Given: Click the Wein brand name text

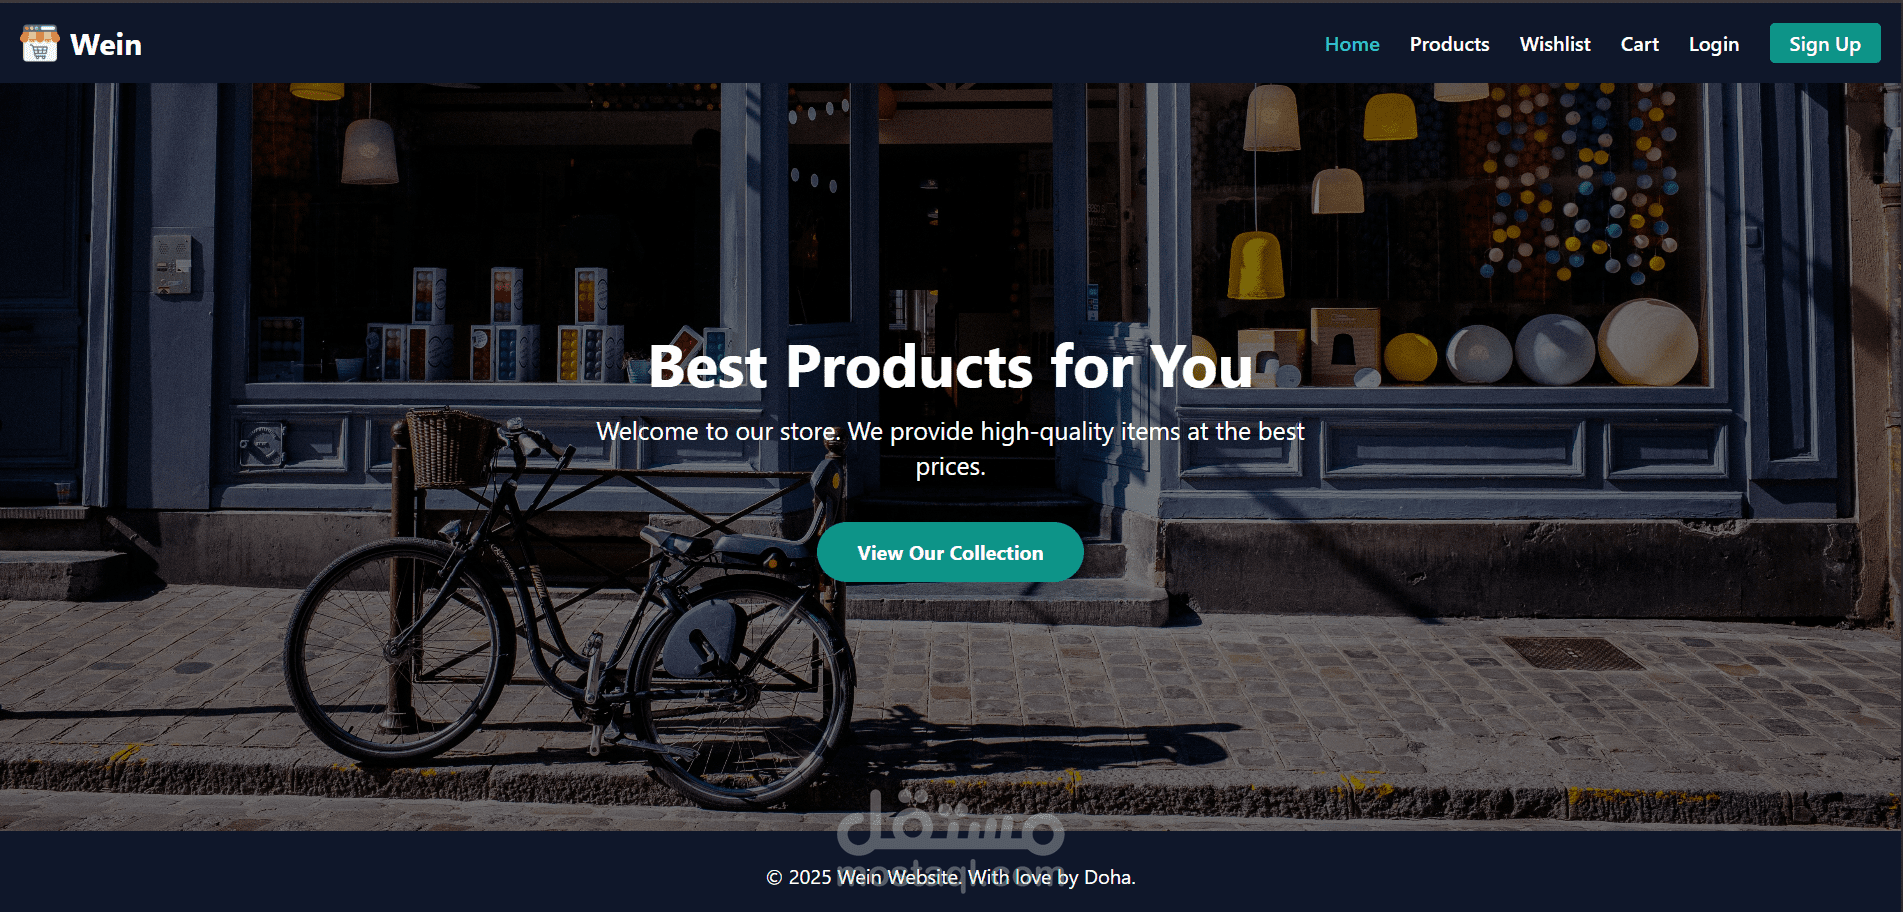Looking at the screenshot, I should [106, 45].
